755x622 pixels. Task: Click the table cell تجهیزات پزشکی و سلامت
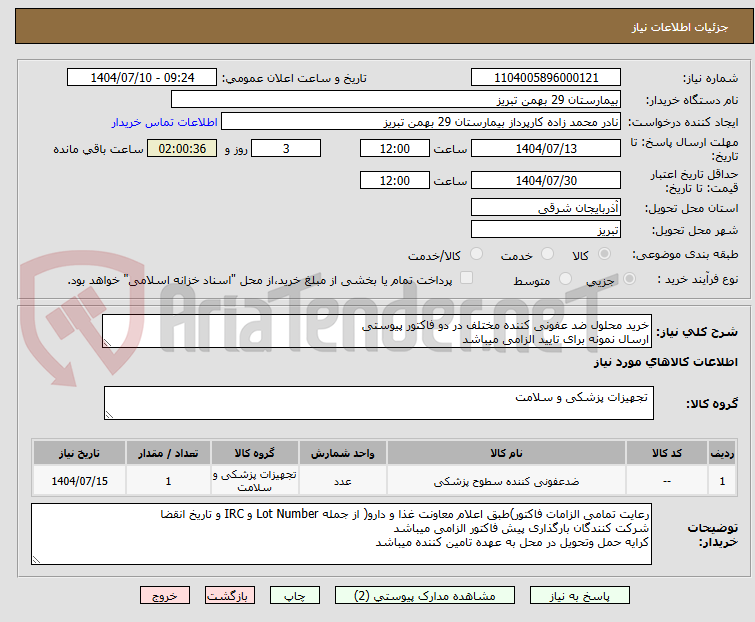255,480
